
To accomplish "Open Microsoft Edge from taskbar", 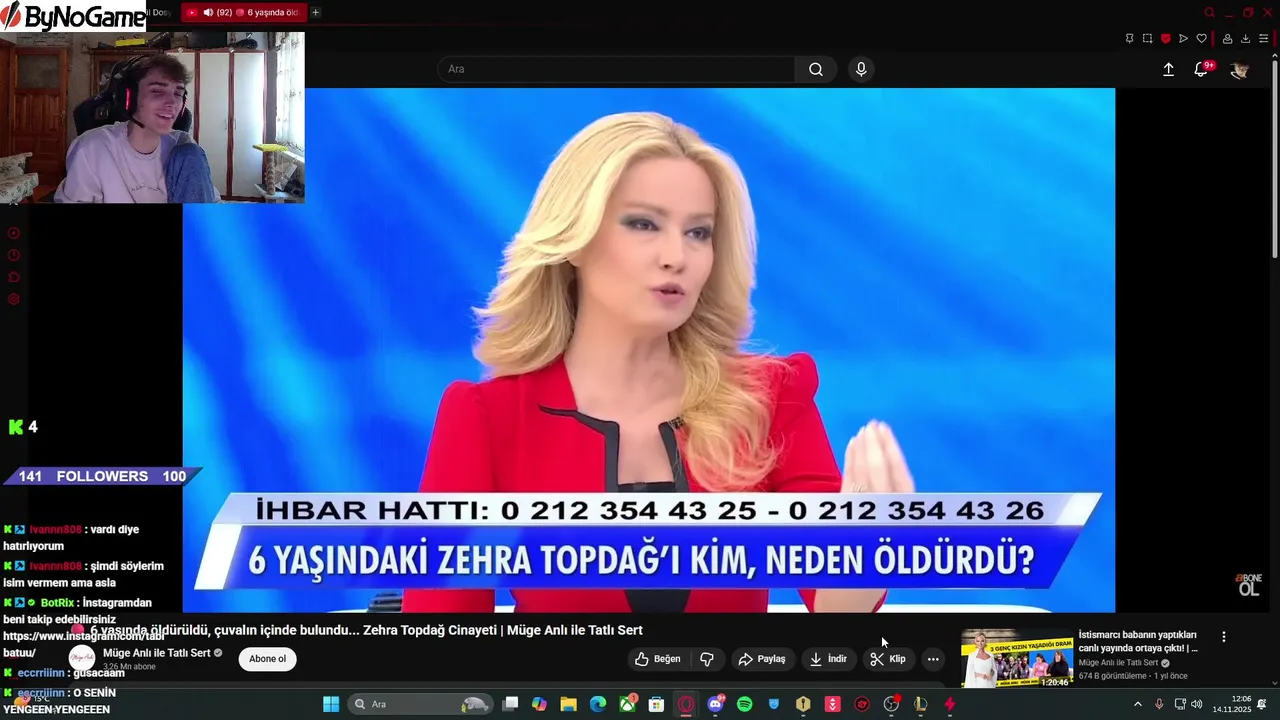I will 598,704.
